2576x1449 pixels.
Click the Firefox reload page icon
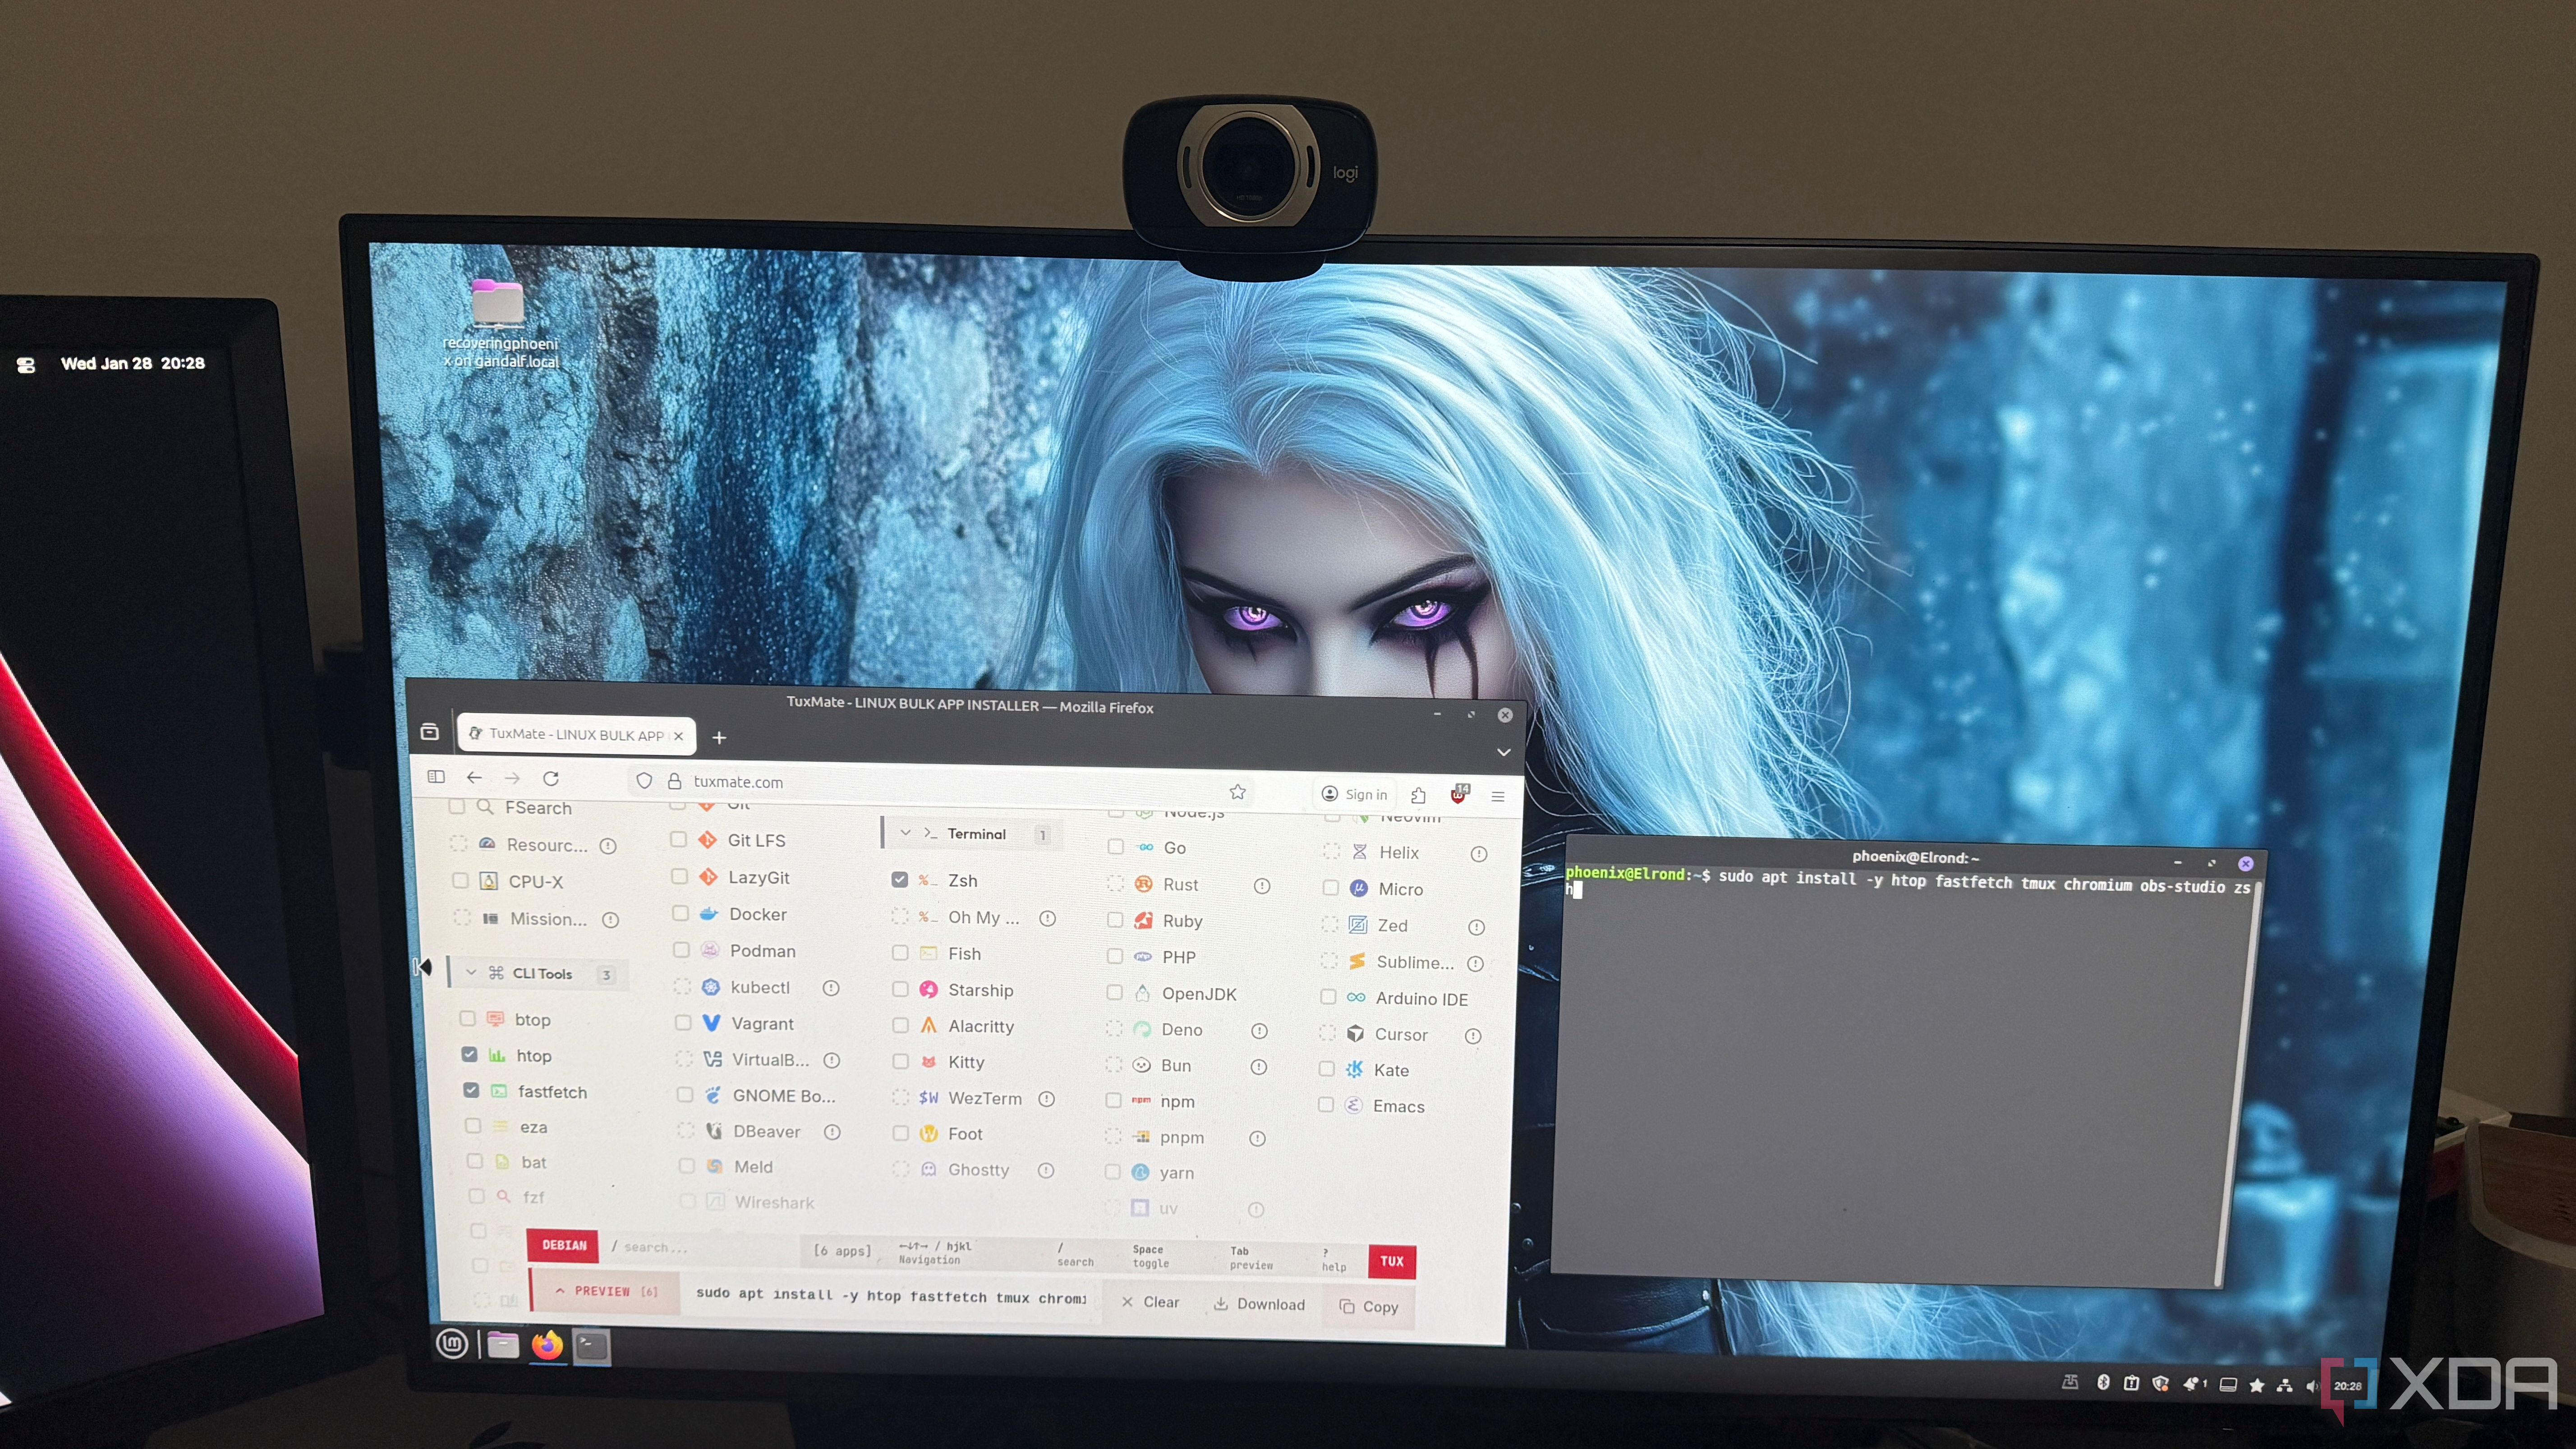[x=550, y=778]
